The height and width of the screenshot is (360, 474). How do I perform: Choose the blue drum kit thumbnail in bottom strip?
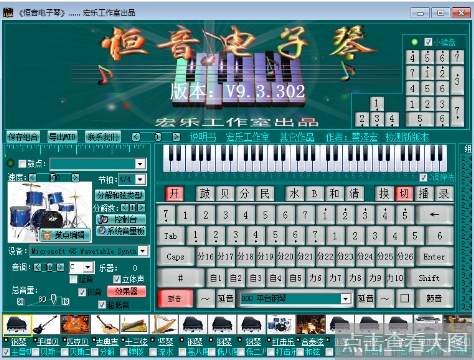tap(281, 325)
